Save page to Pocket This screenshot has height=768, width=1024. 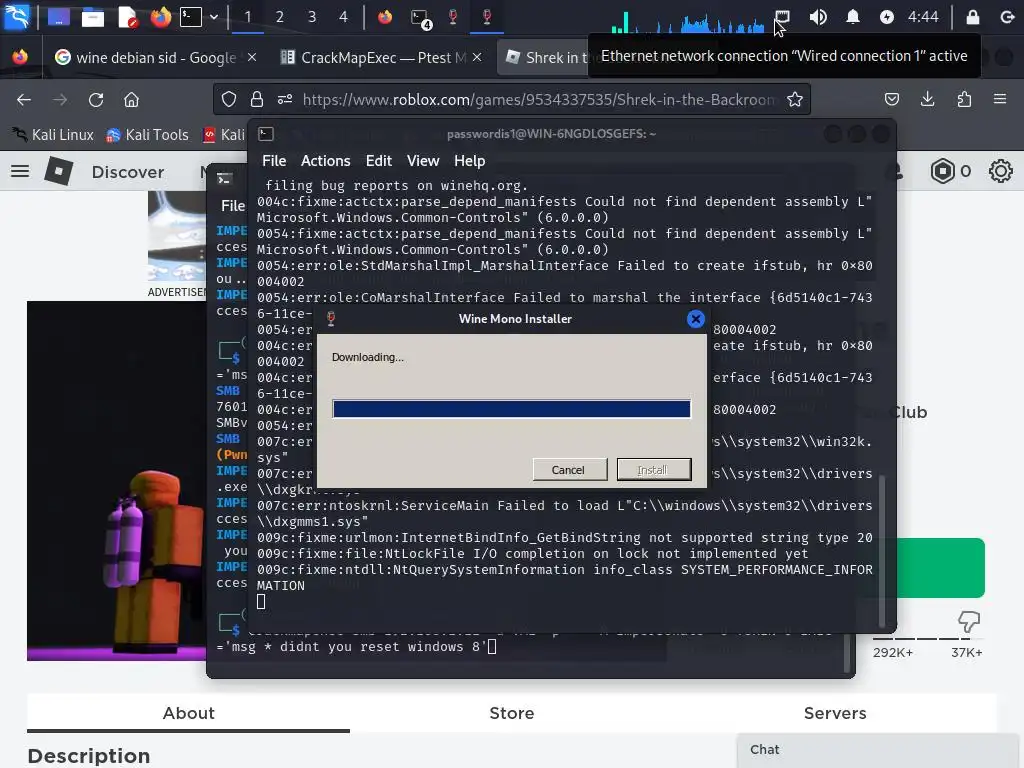point(891,99)
